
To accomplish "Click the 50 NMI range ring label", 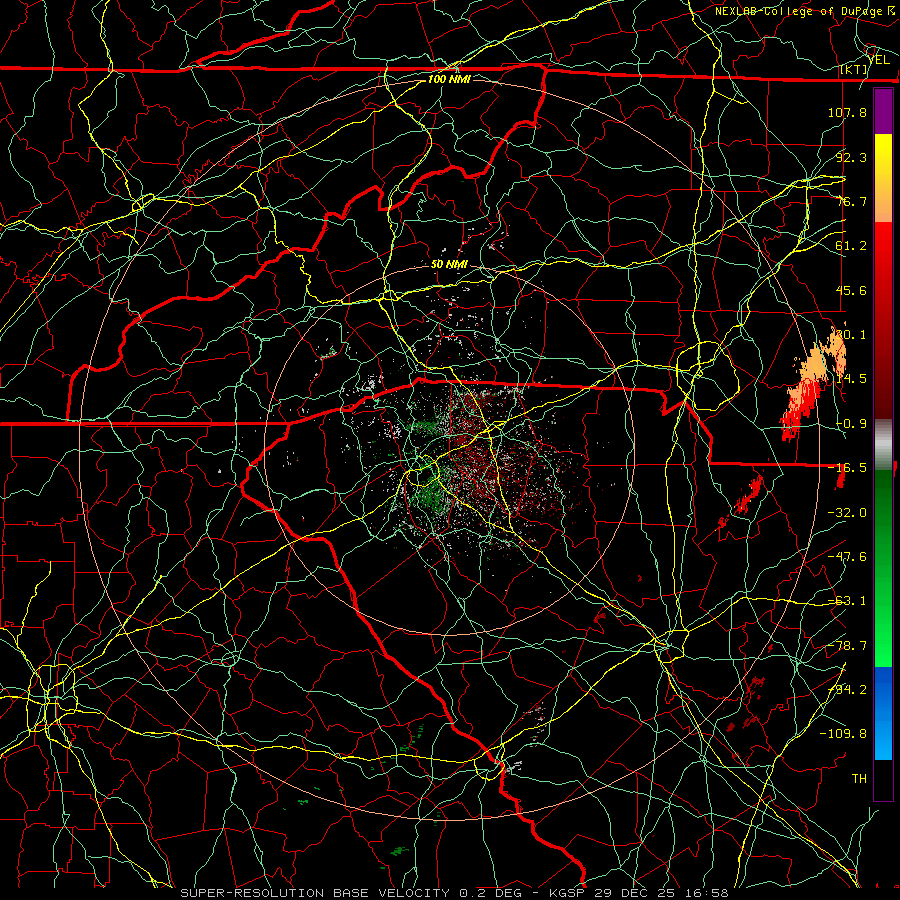I will pos(449,265).
